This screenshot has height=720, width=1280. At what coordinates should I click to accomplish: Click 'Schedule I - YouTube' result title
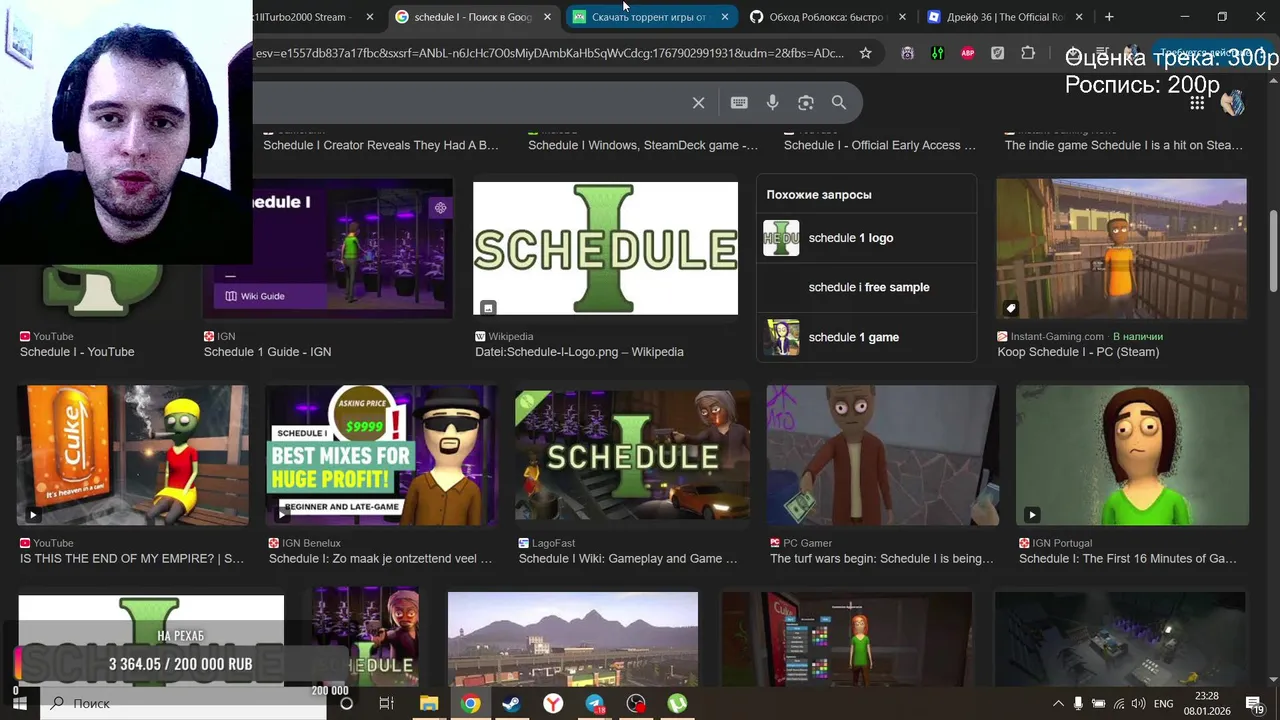[77, 352]
